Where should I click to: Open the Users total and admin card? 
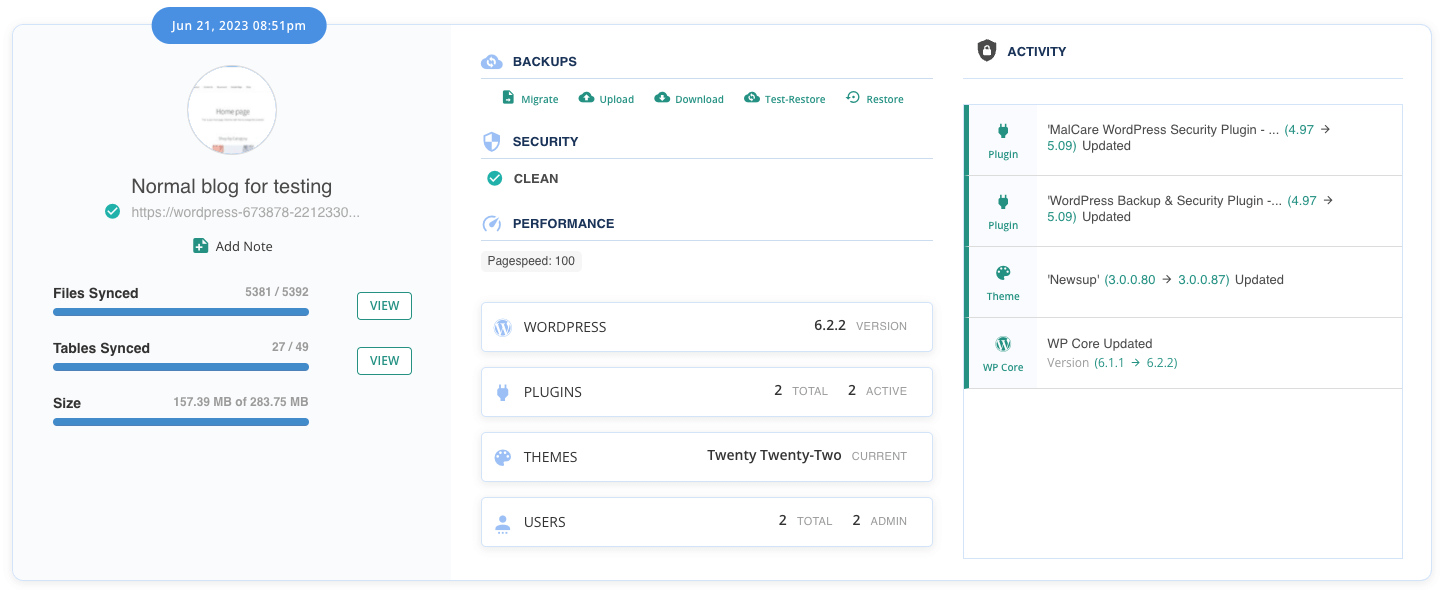[x=707, y=522]
